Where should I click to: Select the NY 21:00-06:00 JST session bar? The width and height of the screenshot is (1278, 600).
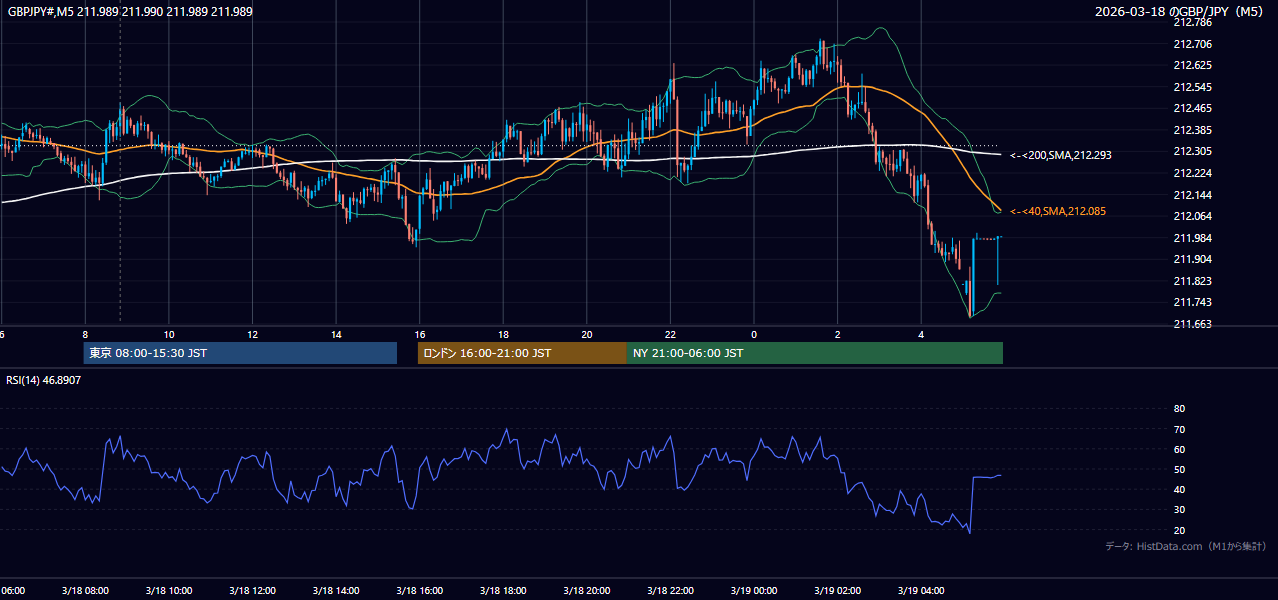click(815, 353)
